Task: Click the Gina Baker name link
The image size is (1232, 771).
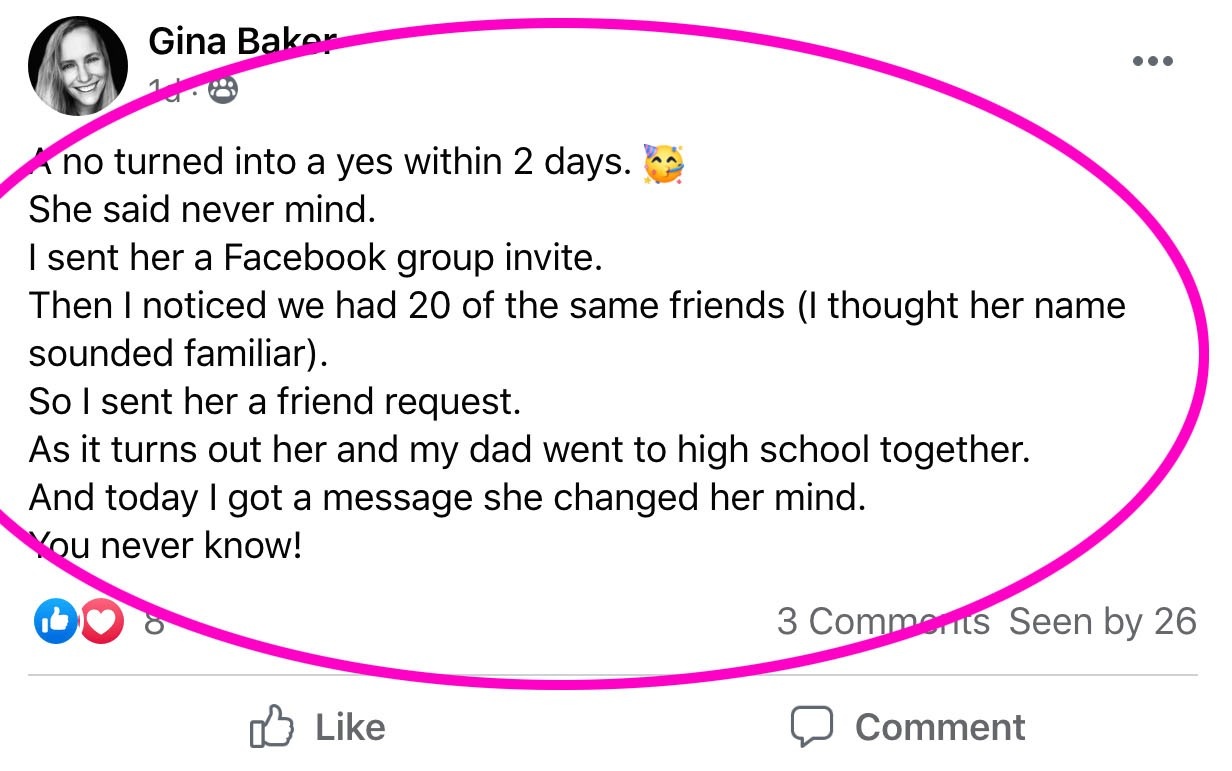Action: (239, 42)
